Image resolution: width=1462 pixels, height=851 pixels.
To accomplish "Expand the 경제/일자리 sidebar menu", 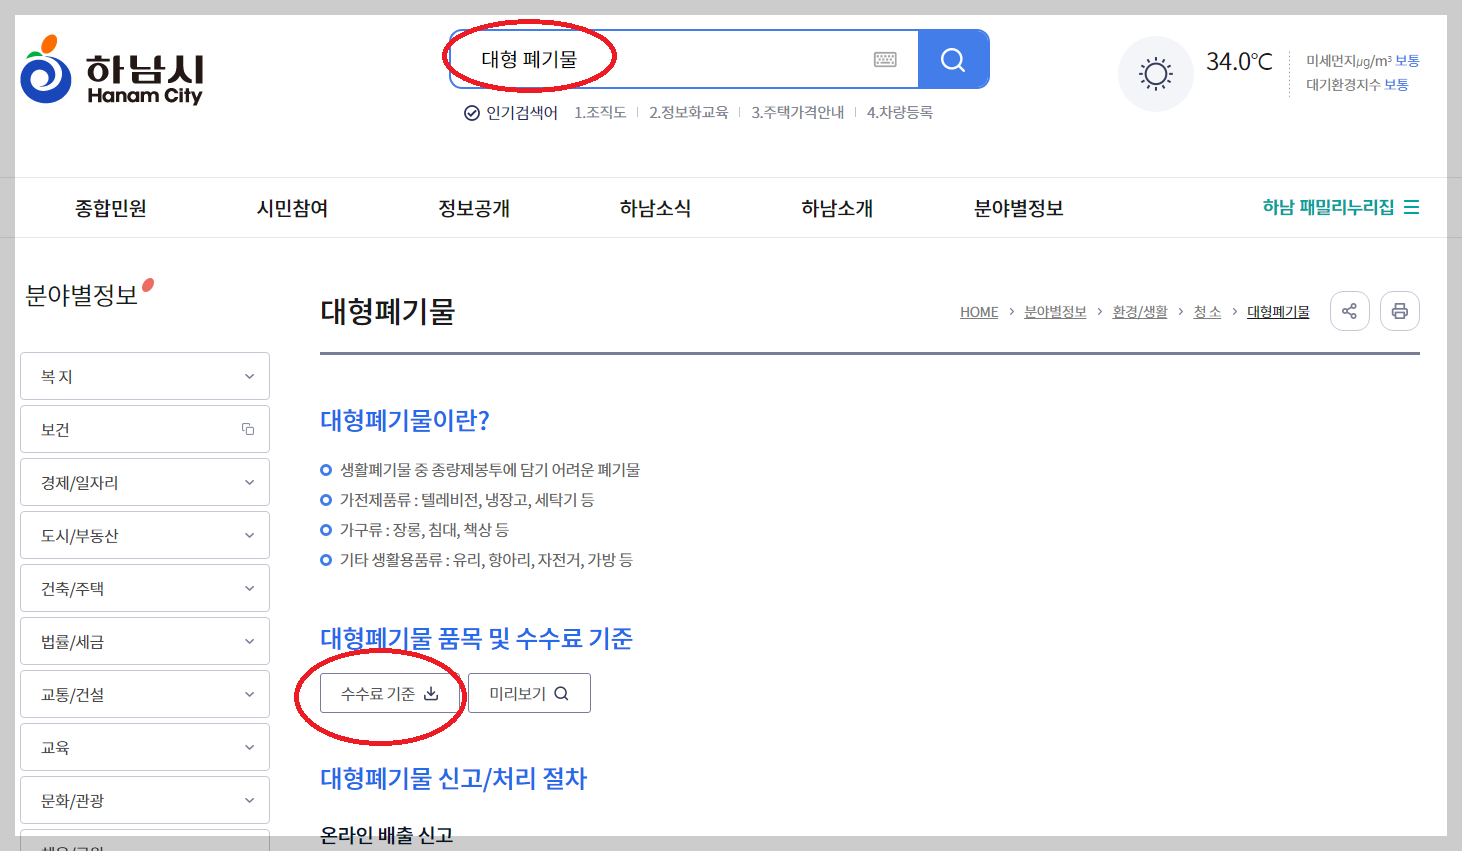I will [x=145, y=482].
